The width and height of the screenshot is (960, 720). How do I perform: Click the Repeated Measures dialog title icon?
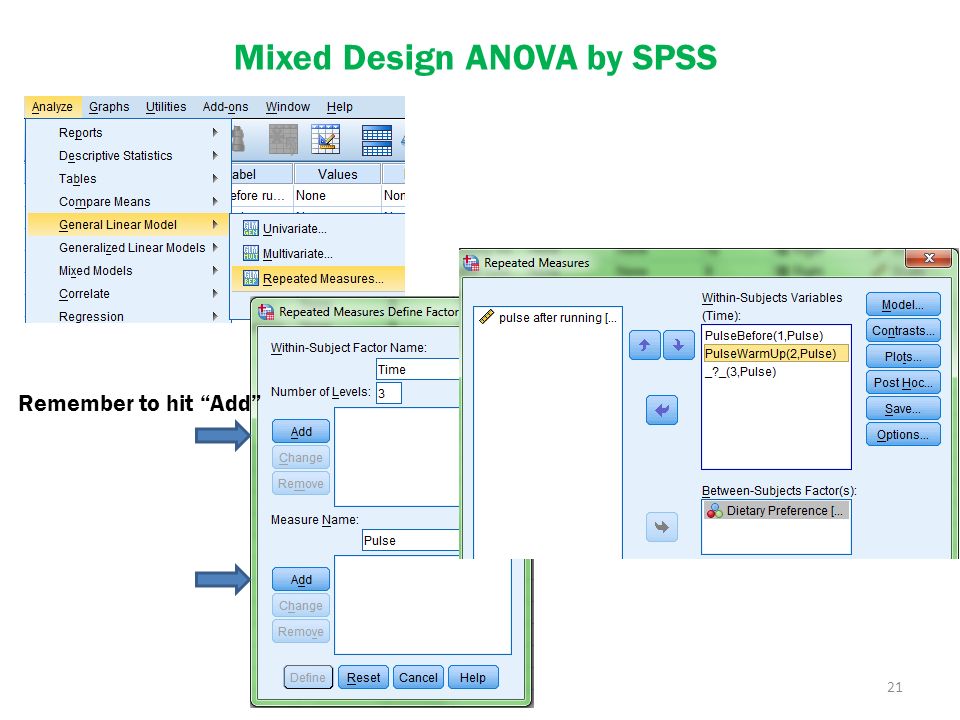pyautogui.click(x=471, y=263)
